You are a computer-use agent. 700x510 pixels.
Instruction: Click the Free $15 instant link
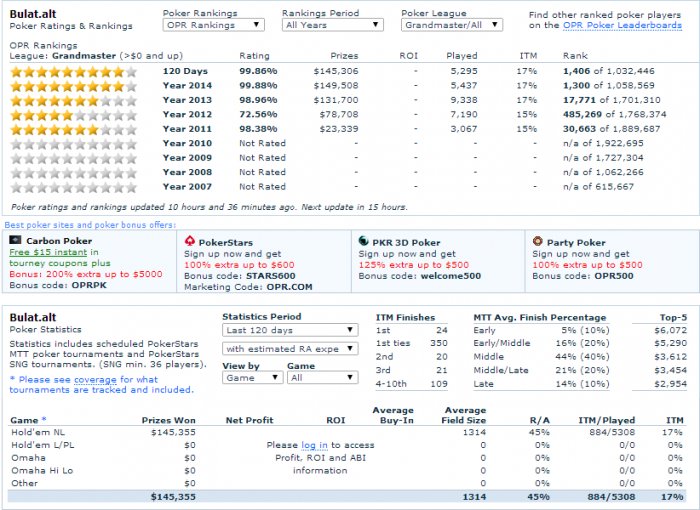(48, 252)
